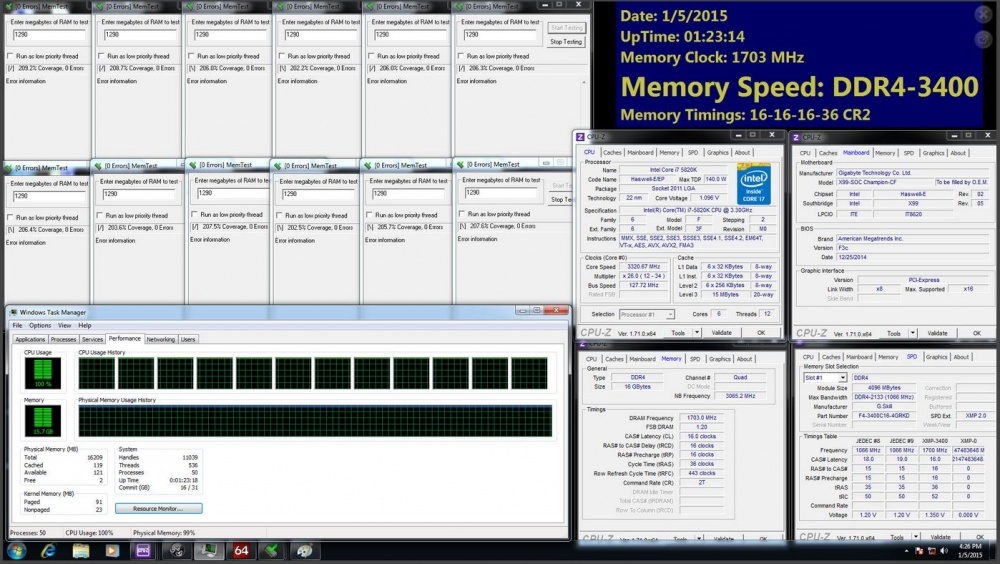
Task: Click the CPU-Z title icon of Mainboard window
Action: coord(796,137)
